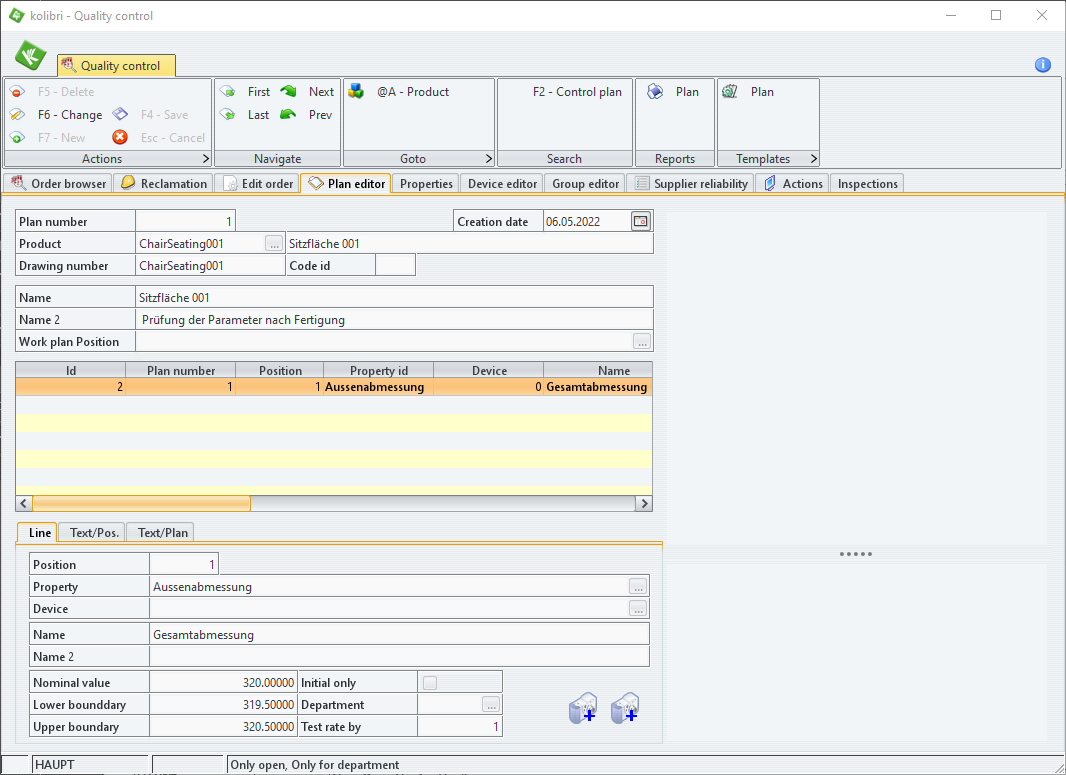Click the Drawing number field
The height and width of the screenshot is (775, 1066).
[210, 265]
